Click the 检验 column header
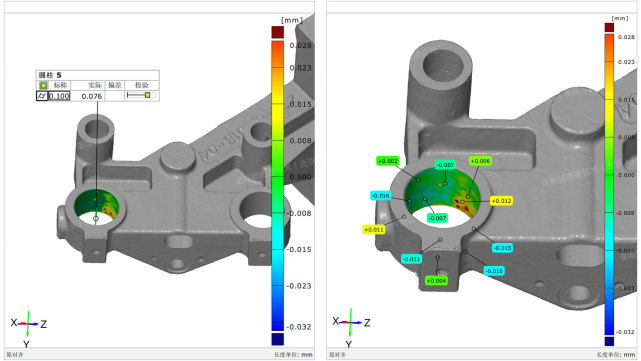641x361 pixels. coord(142,85)
